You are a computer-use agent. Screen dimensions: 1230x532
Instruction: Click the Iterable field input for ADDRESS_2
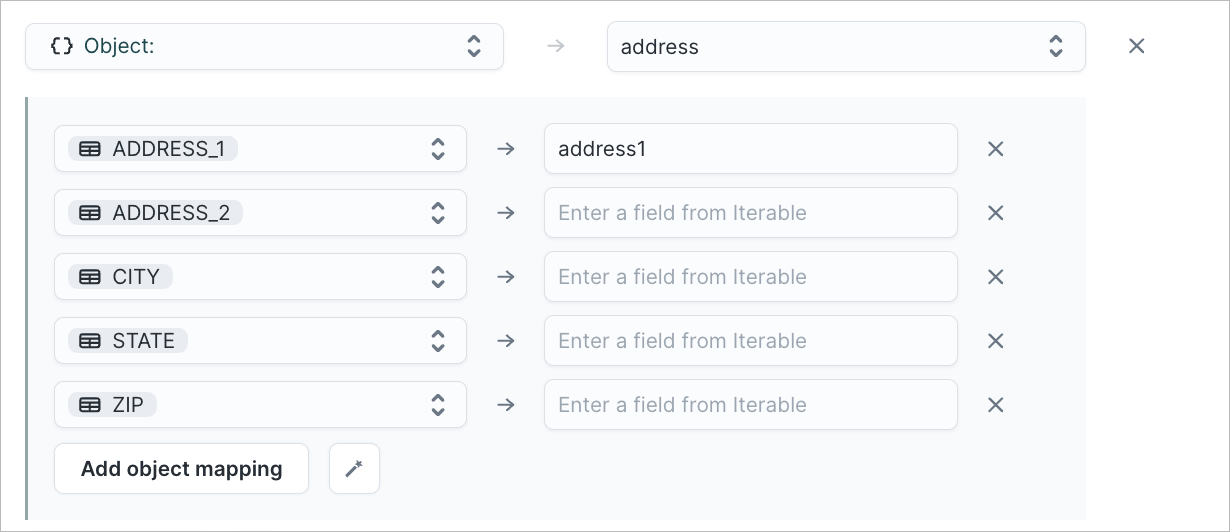pos(751,213)
